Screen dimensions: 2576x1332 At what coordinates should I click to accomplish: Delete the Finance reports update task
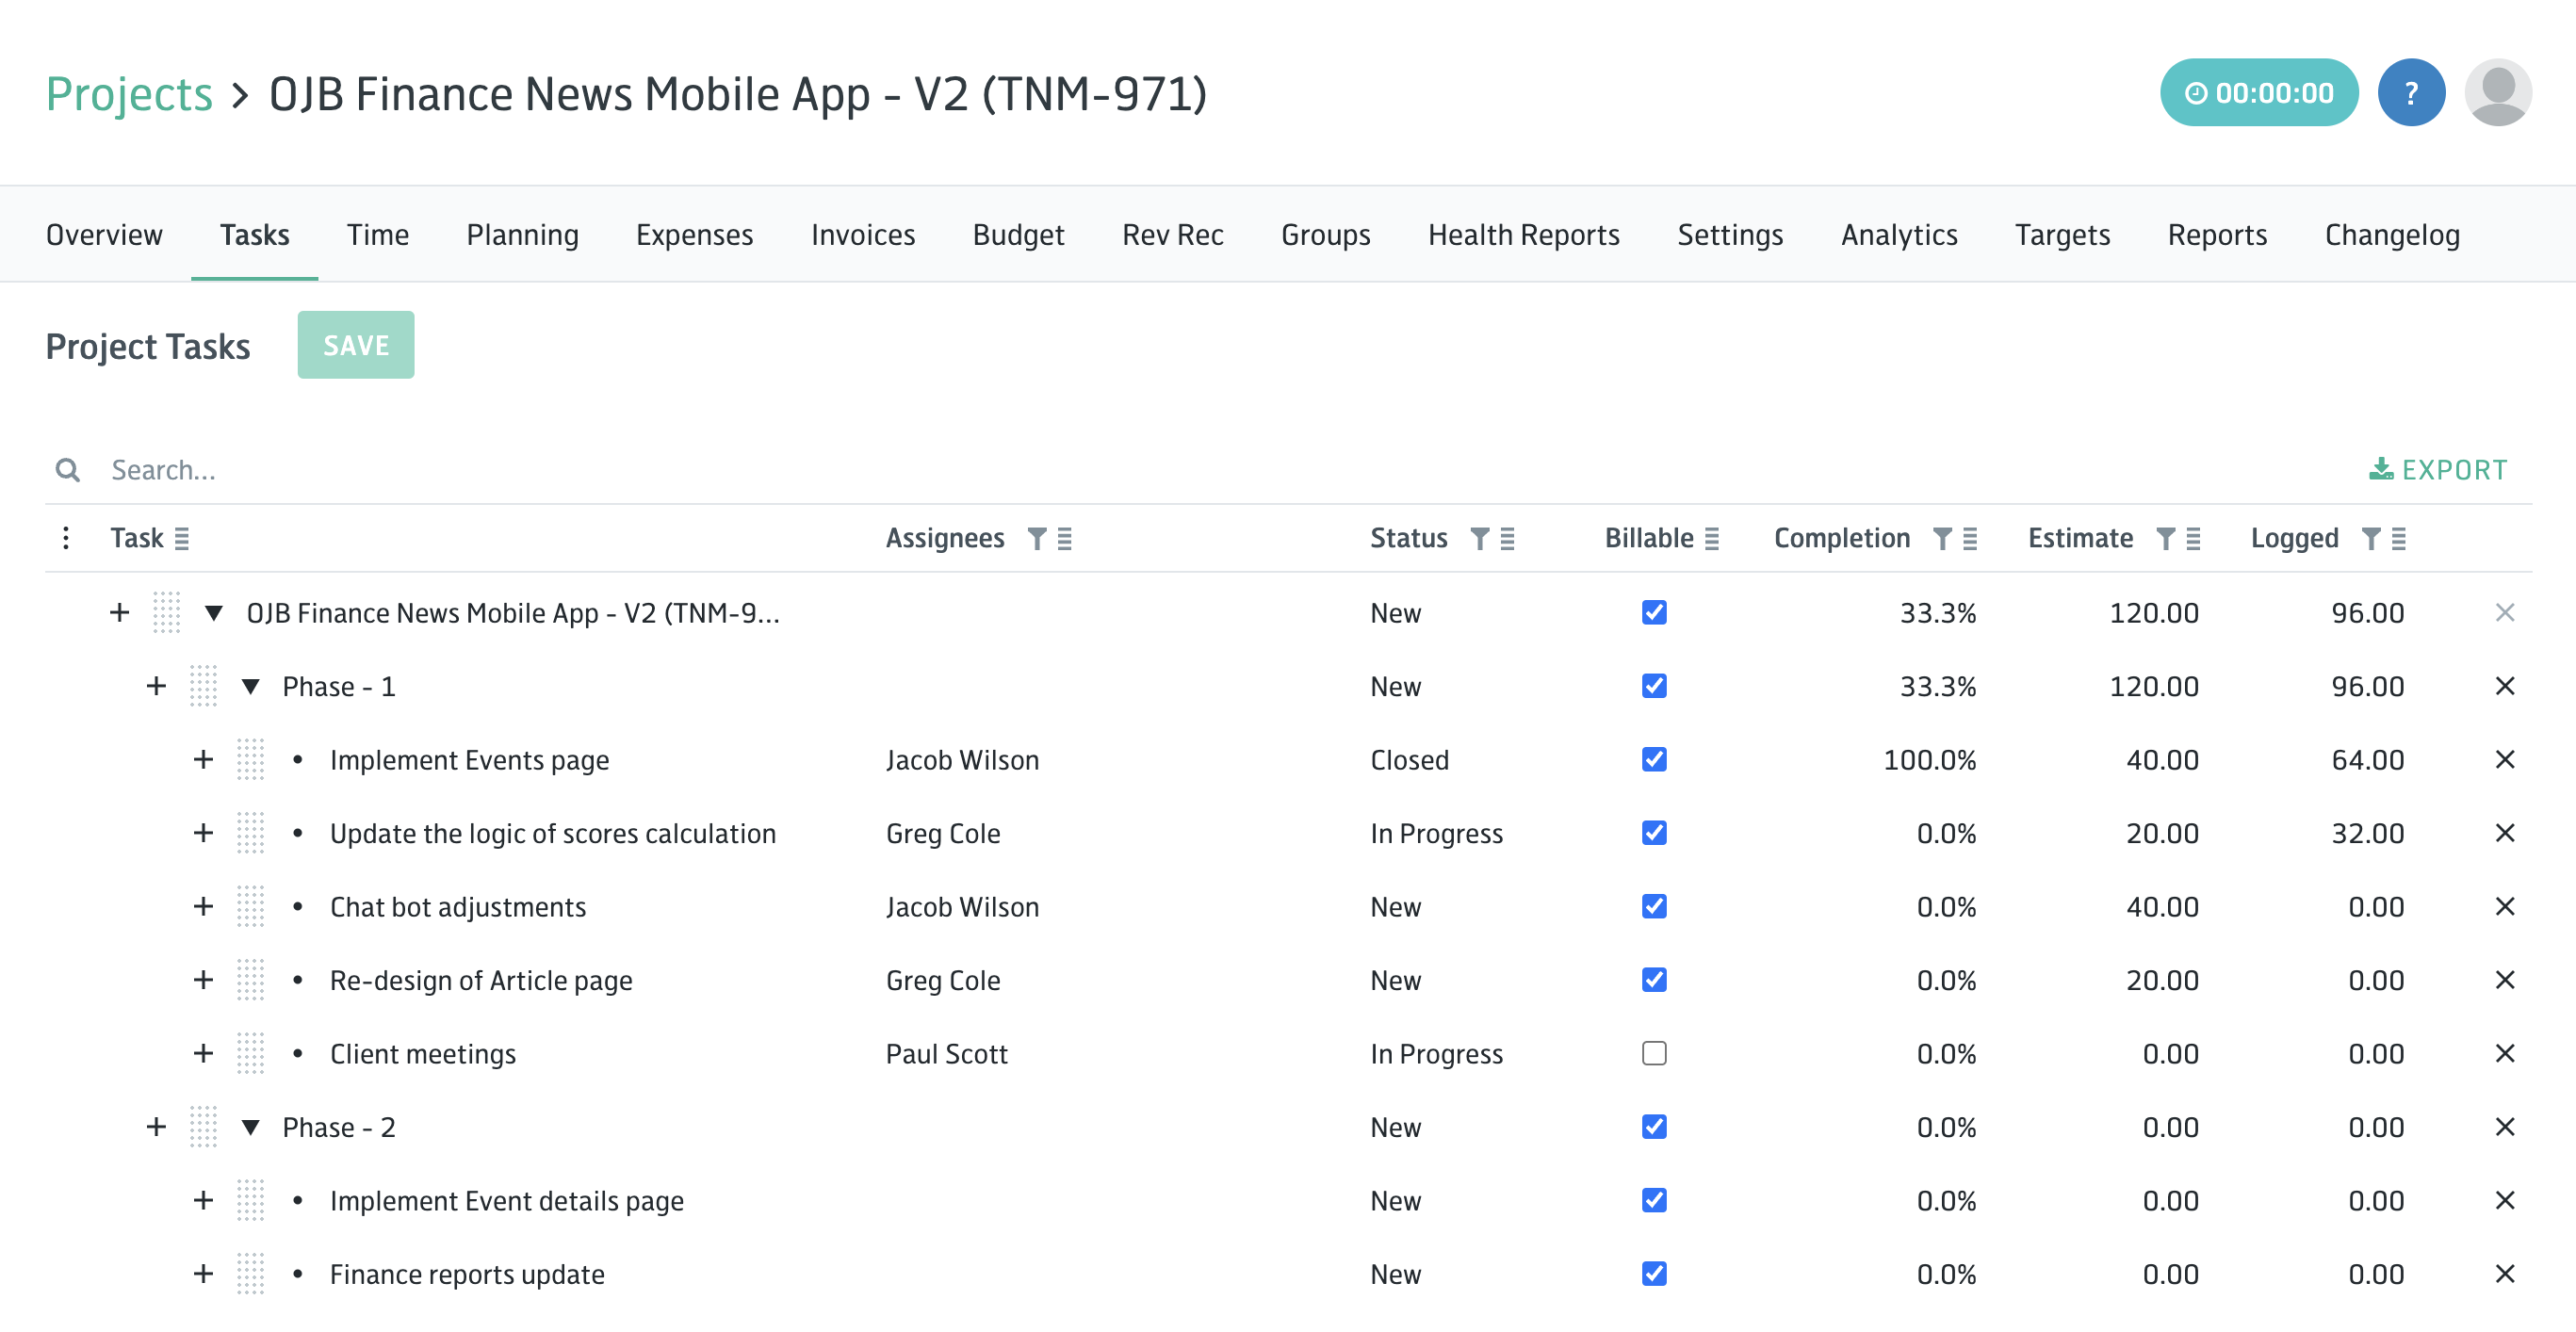2505,1274
